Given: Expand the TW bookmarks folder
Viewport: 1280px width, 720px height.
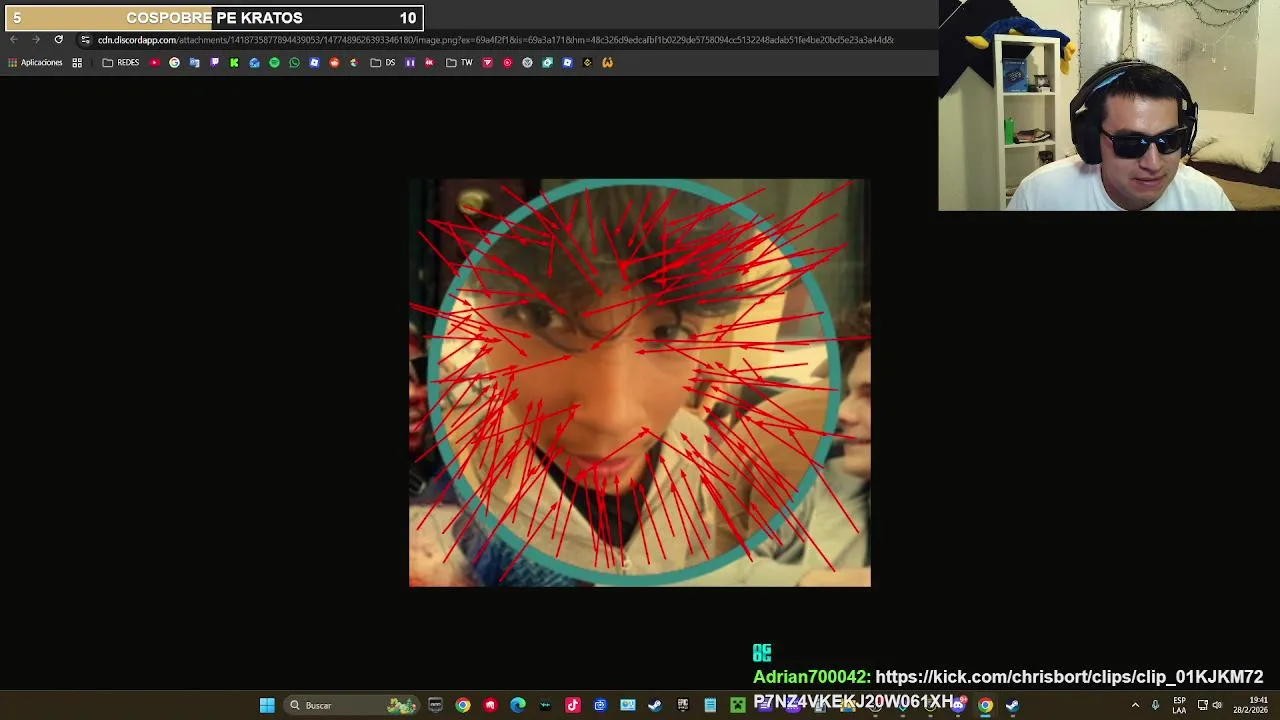Looking at the screenshot, I should [459, 62].
